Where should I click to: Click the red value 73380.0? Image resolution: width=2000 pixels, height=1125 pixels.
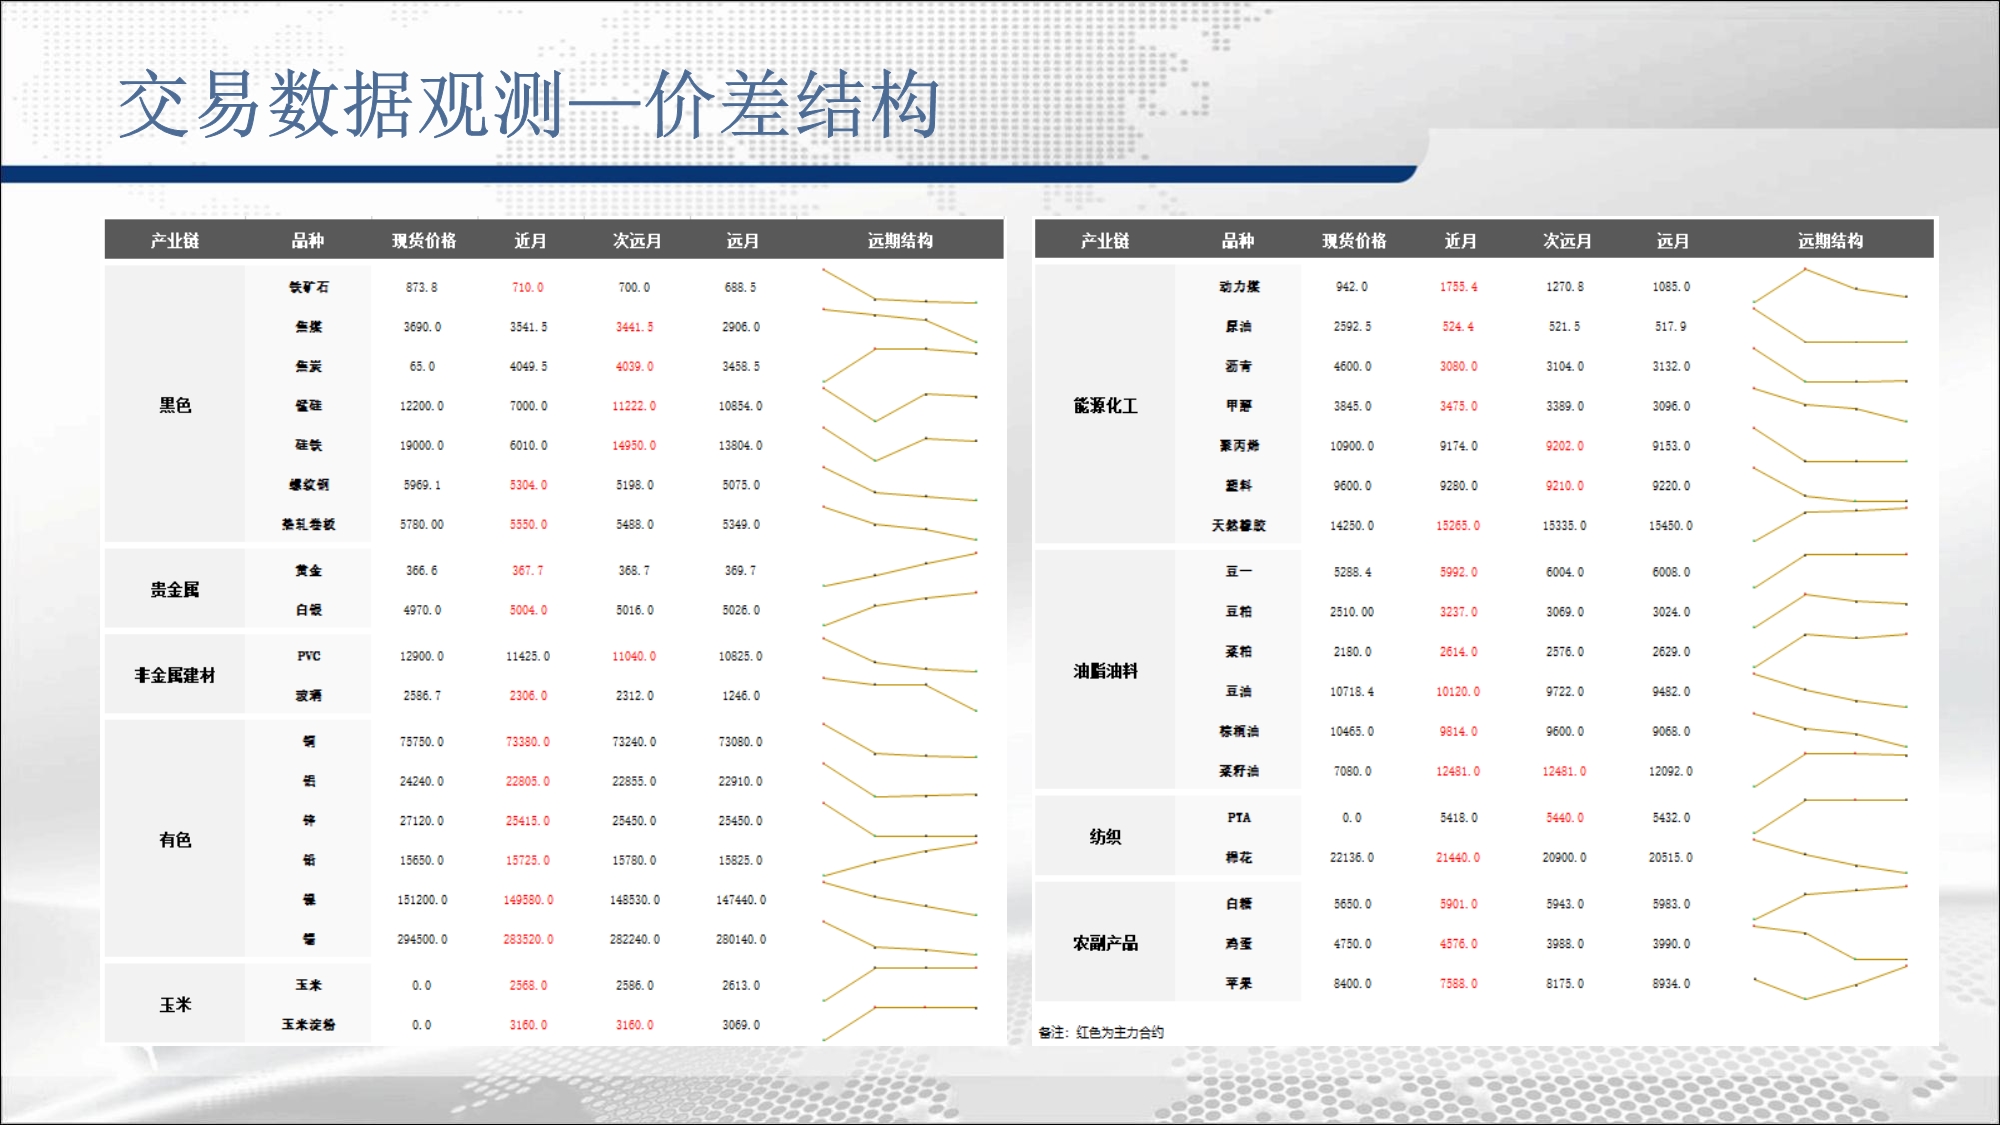click(x=528, y=742)
